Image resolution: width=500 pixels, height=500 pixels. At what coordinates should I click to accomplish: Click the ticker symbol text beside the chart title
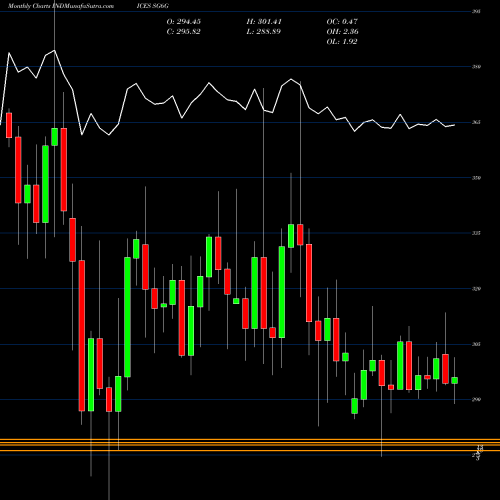[153, 6]
